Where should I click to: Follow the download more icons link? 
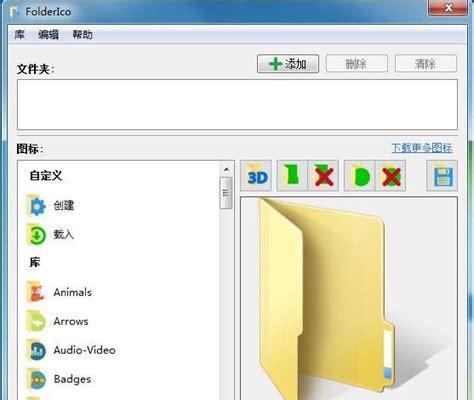click(422, 148)
